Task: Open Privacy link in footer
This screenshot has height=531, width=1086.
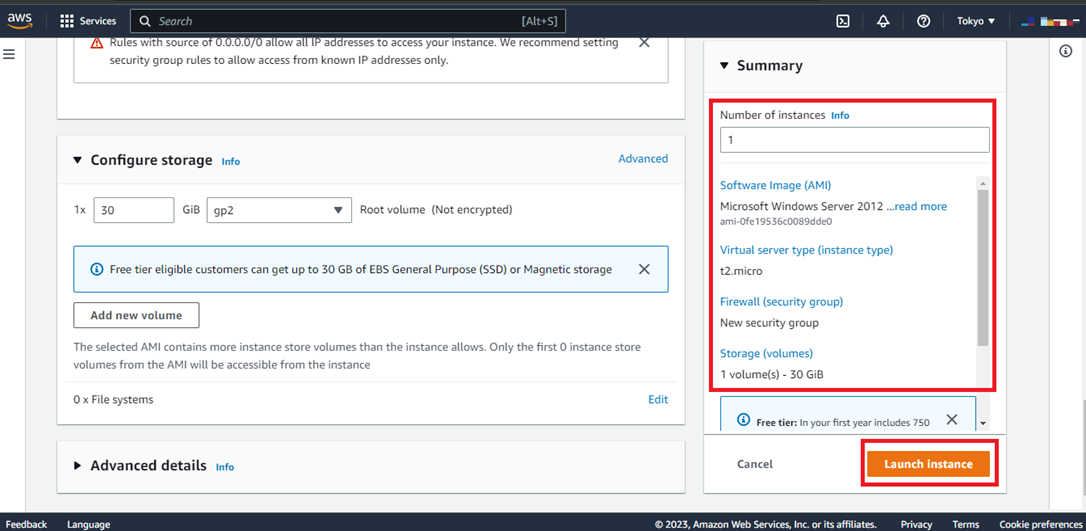Action: click(916, 524)
